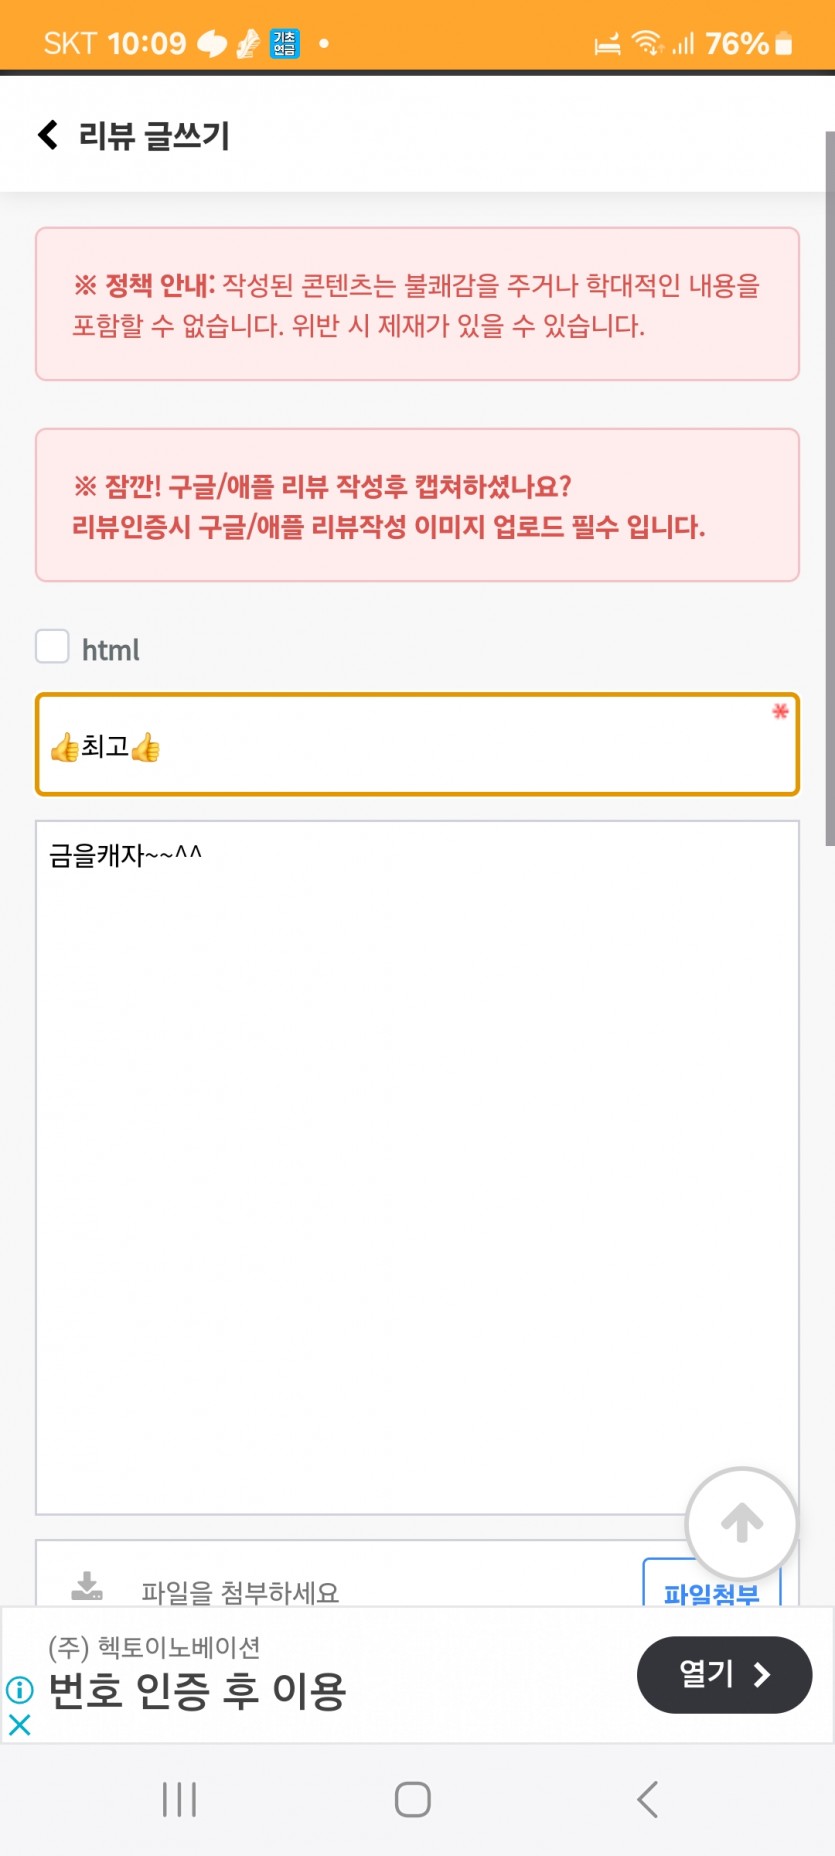Viewport: 835px width, 1856px height.
Task: Tap the review body text area
Action: [417, 1167]
